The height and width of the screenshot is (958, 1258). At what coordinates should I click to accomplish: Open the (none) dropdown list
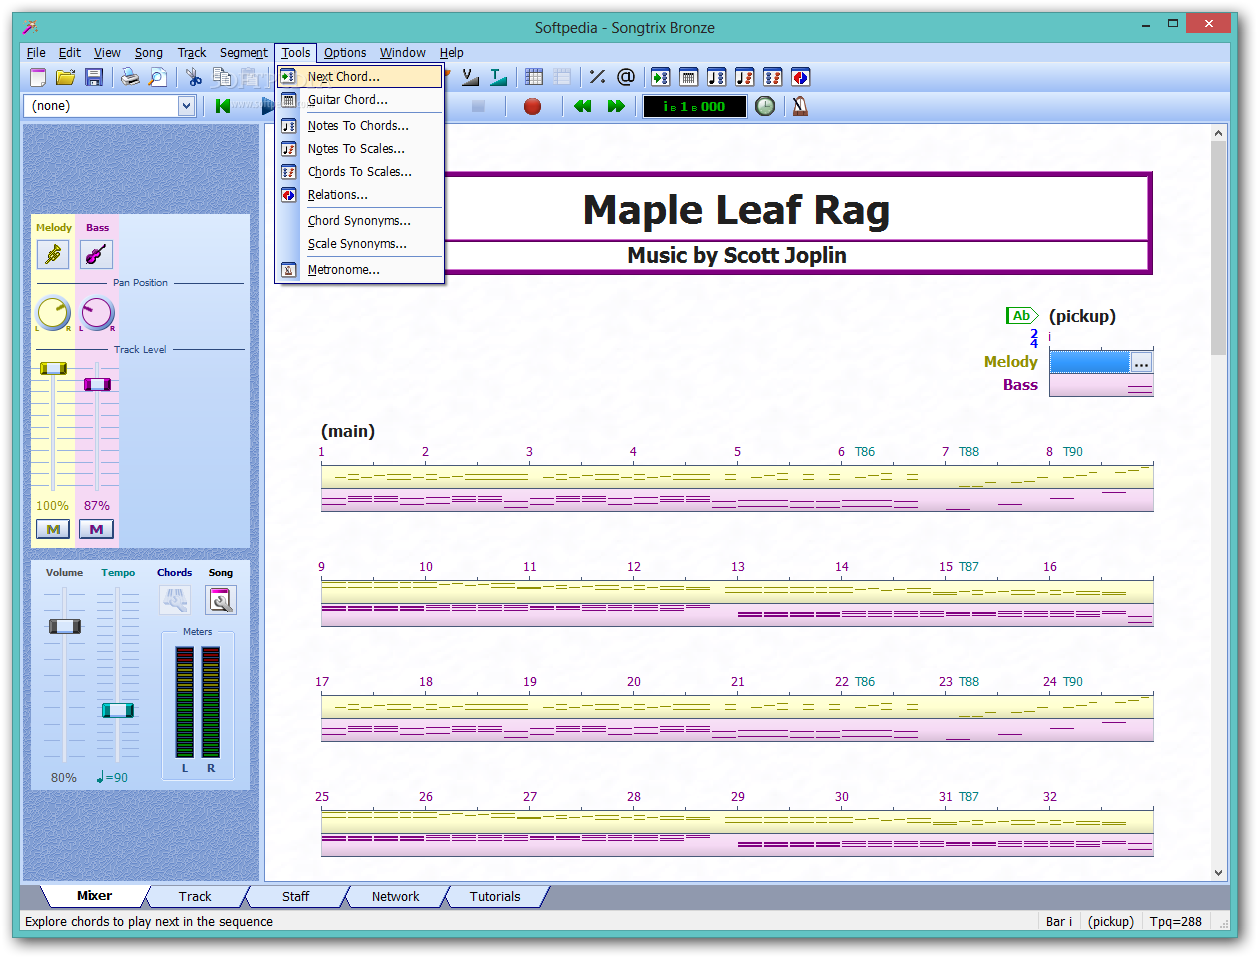click(186, 106)
